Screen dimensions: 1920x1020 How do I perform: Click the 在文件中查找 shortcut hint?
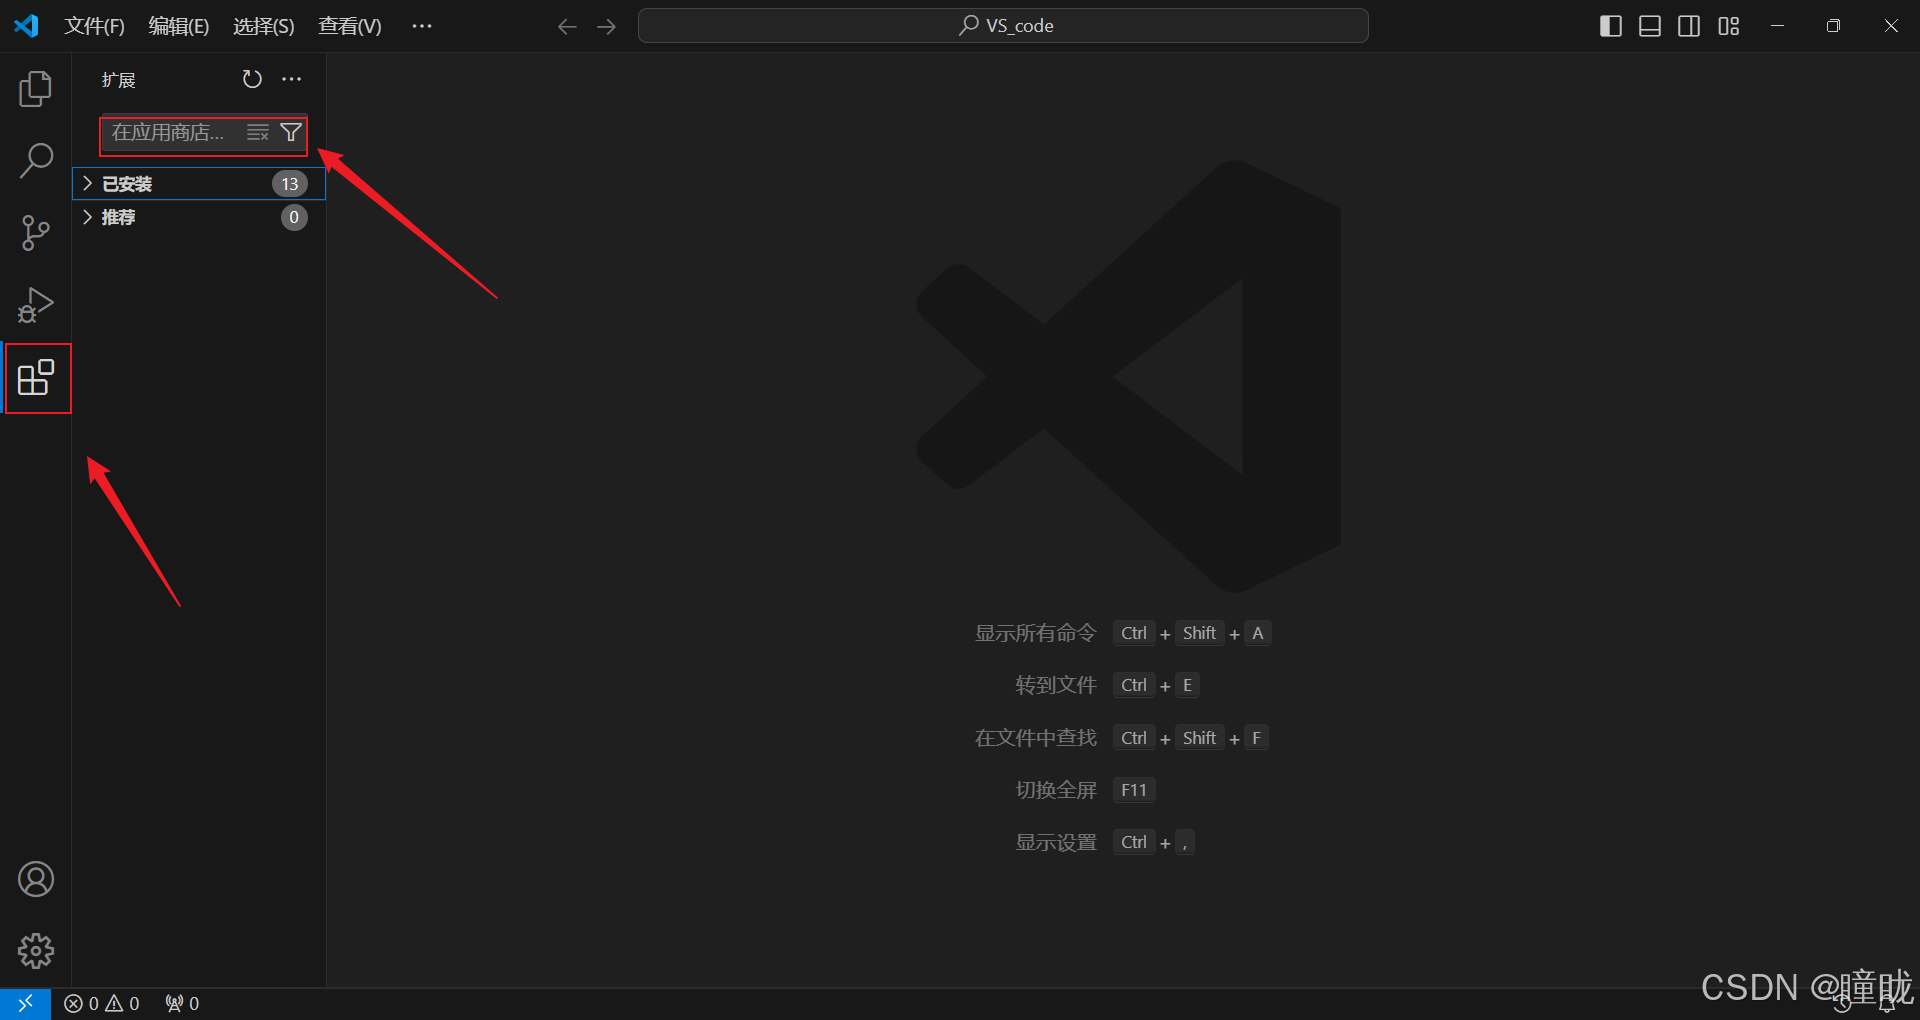coord(1122,738)
